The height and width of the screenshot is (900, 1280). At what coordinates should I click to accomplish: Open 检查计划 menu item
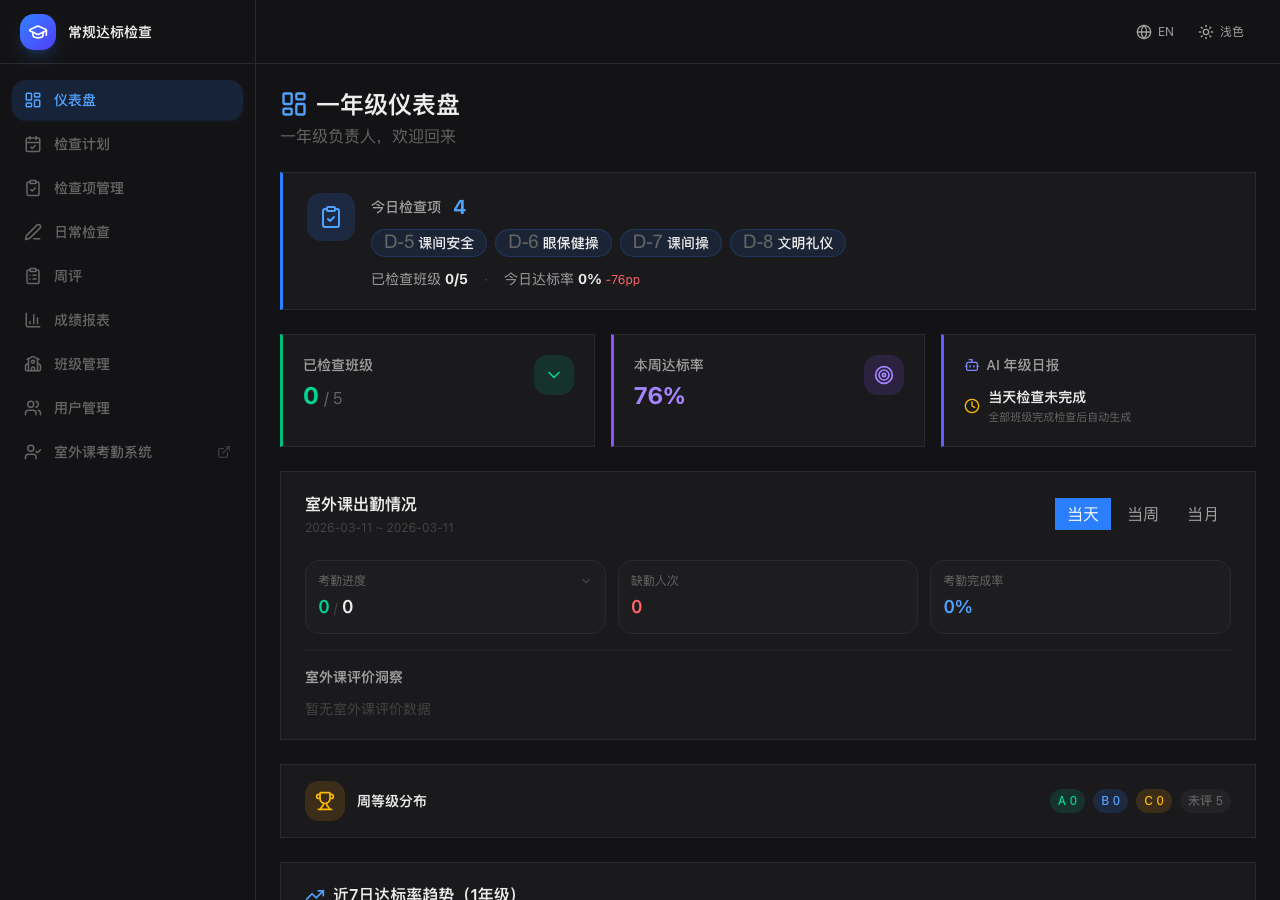pos(128,144)
